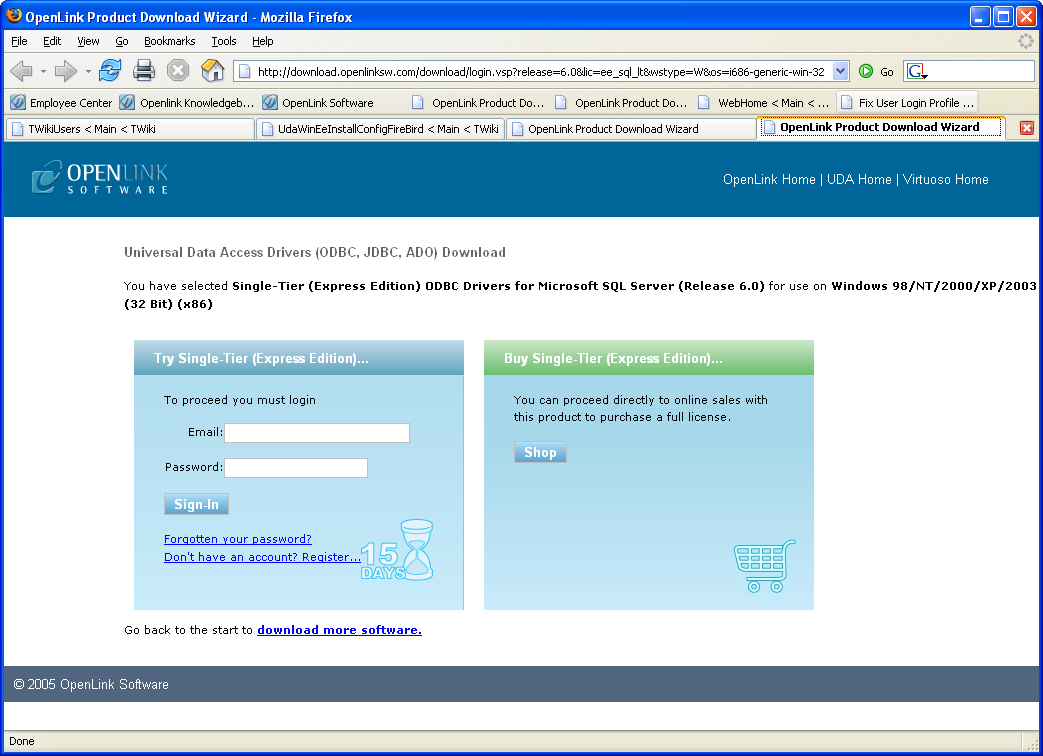Image resolution: width=1043 pixels, height=756 pixels.
Task: Close the current tab with red X
Action: (1026, 128)
